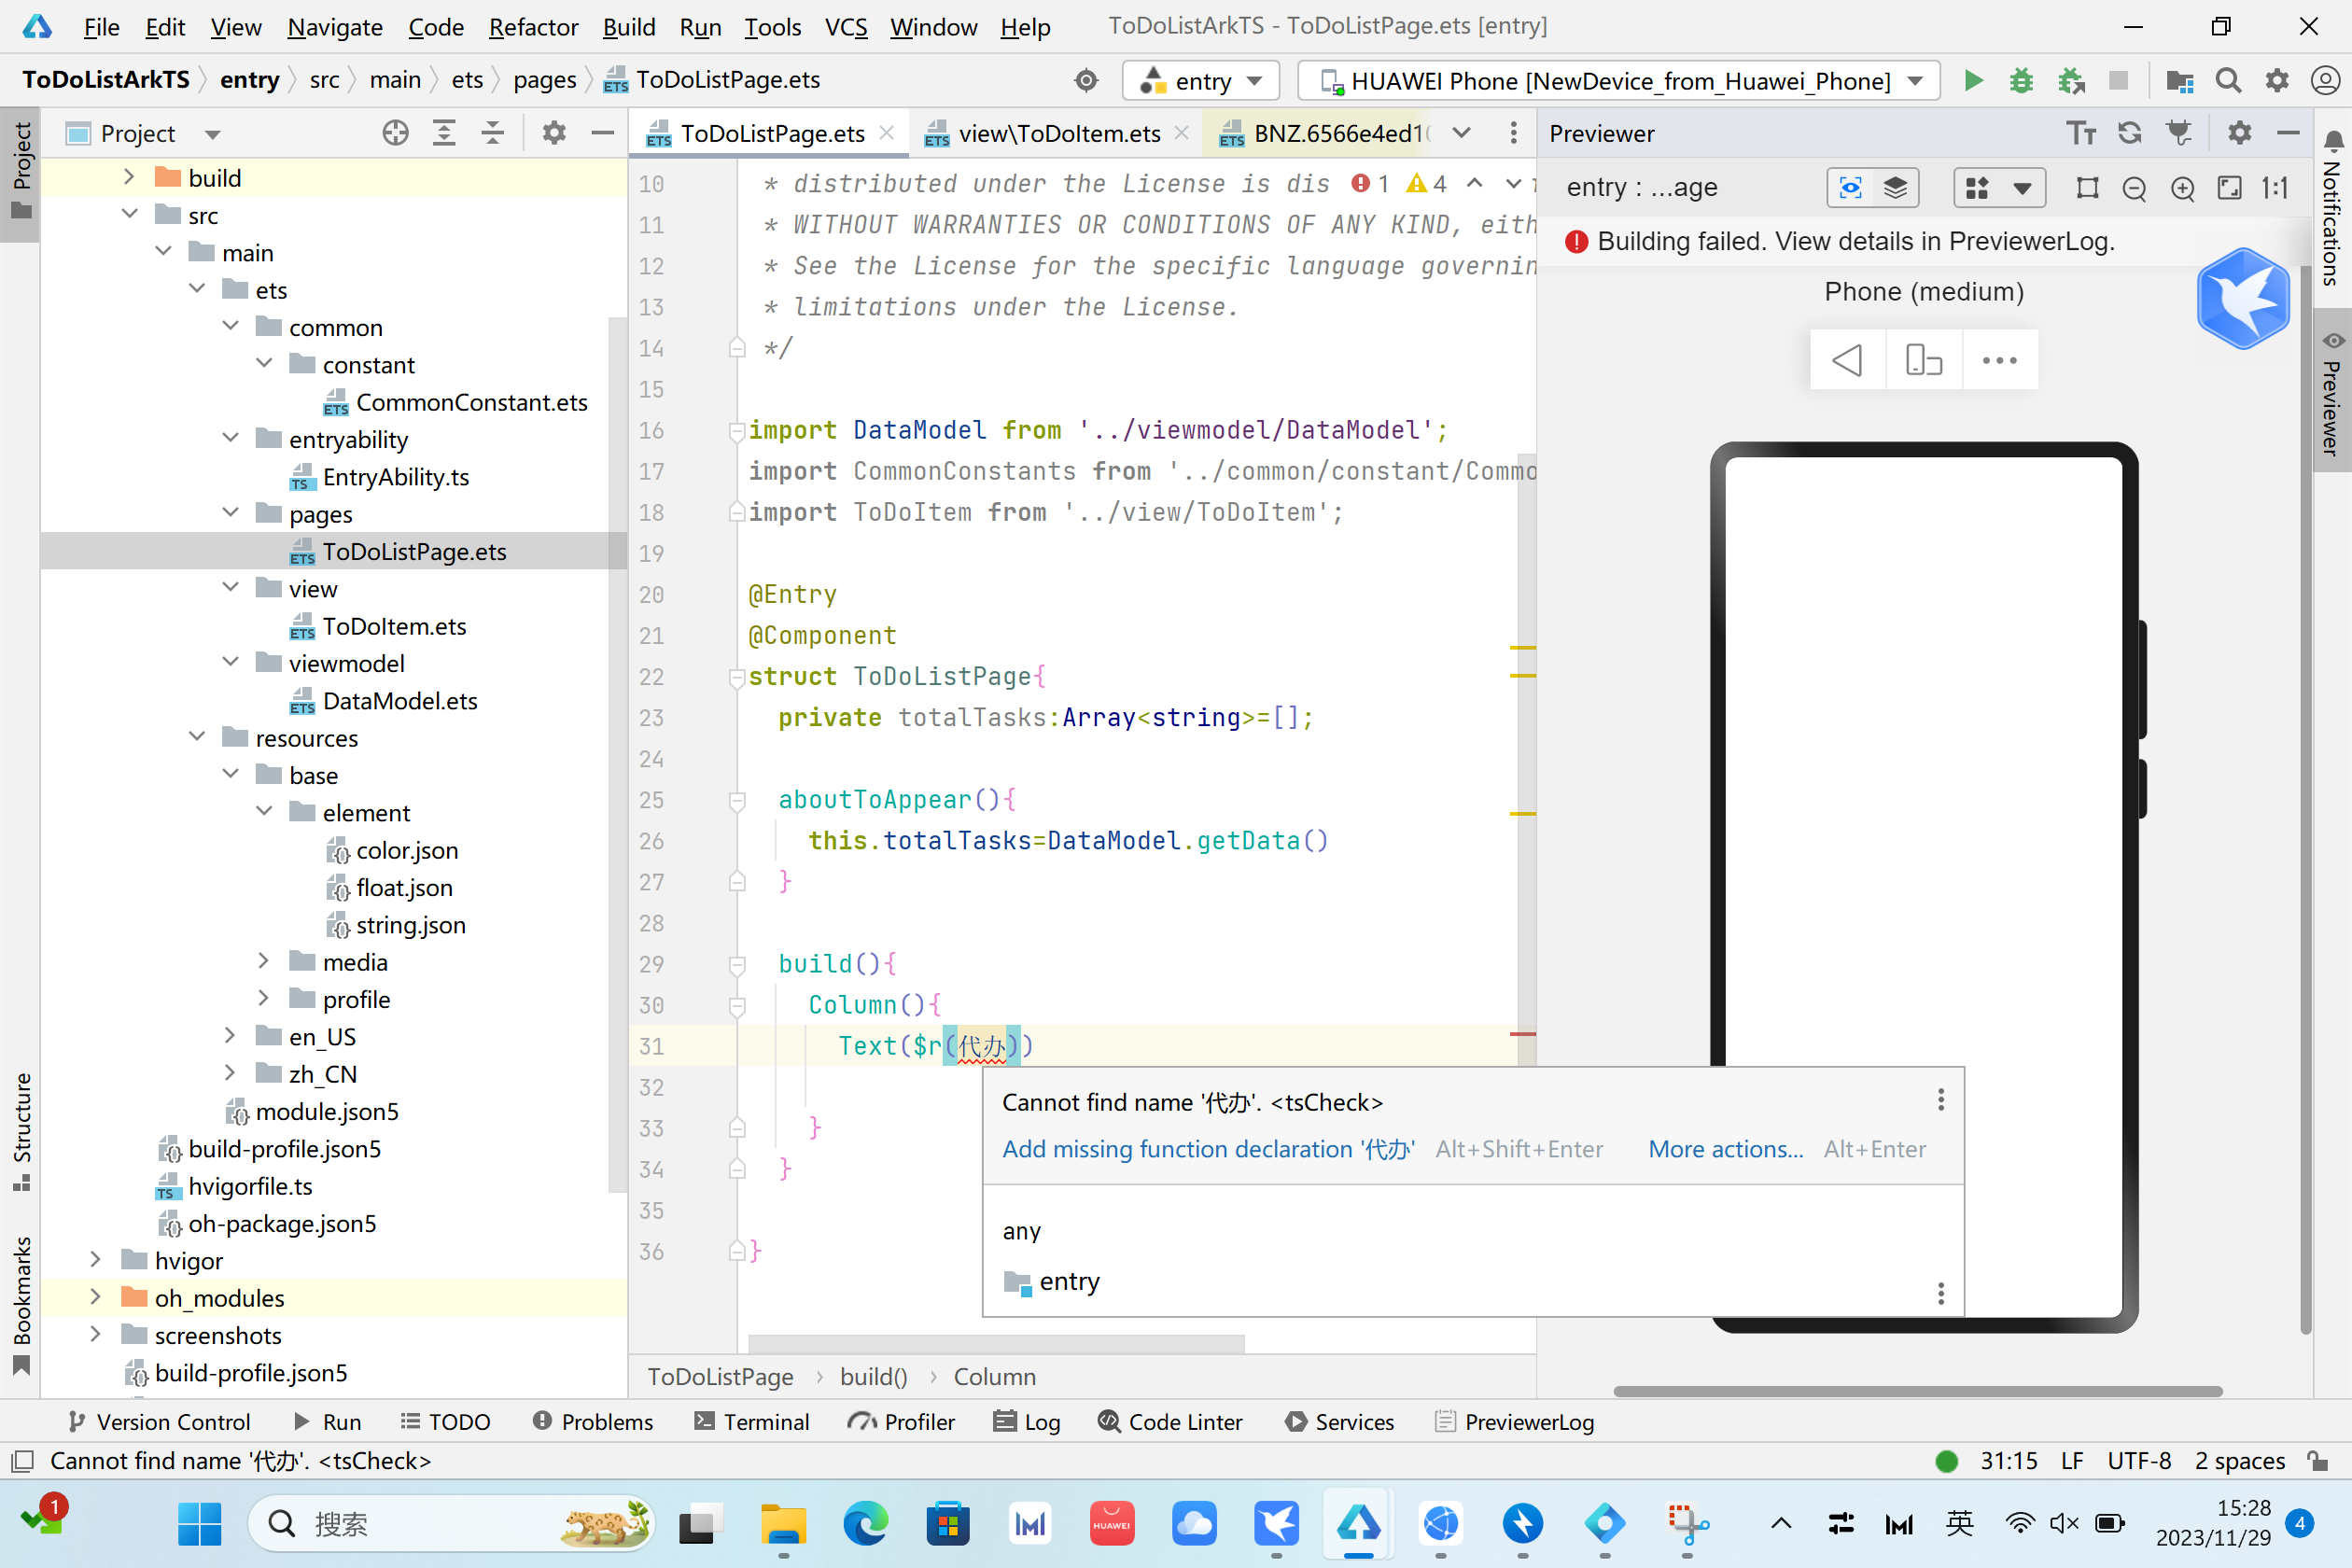2352x1568 pixels.
Task: Toggle Previewer side panel tab
Action: [2331, 390]
